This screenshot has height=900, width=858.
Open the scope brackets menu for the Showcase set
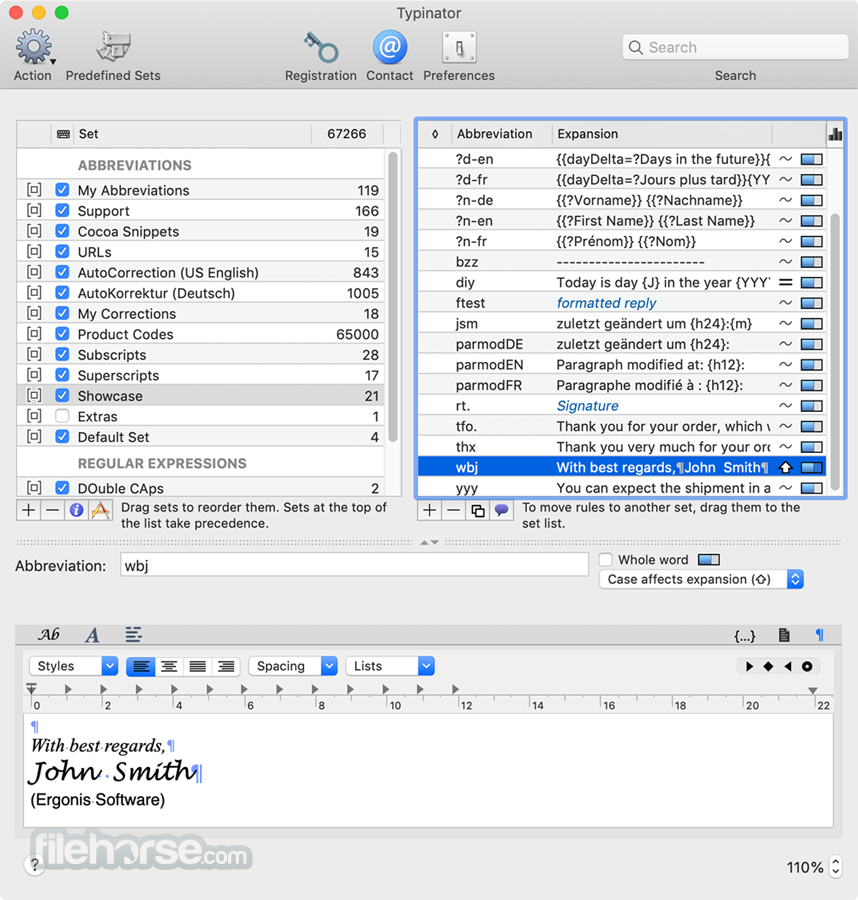34,395
